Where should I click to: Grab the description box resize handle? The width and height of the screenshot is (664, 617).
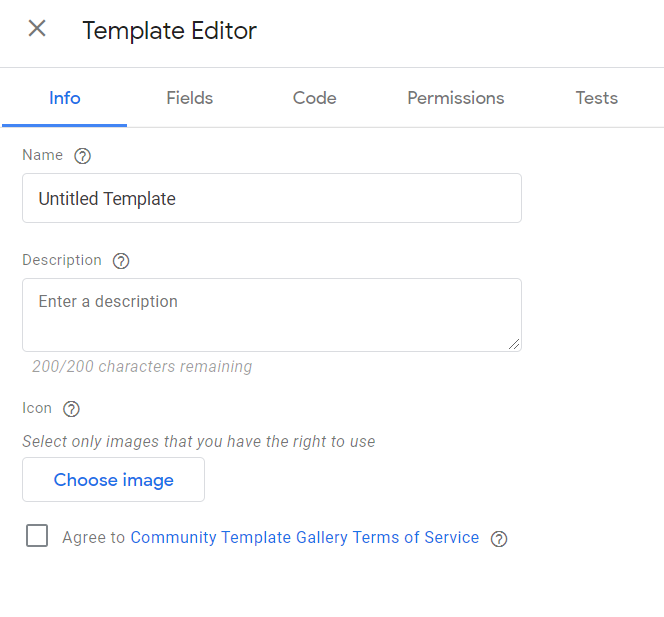tap(514, 344)
